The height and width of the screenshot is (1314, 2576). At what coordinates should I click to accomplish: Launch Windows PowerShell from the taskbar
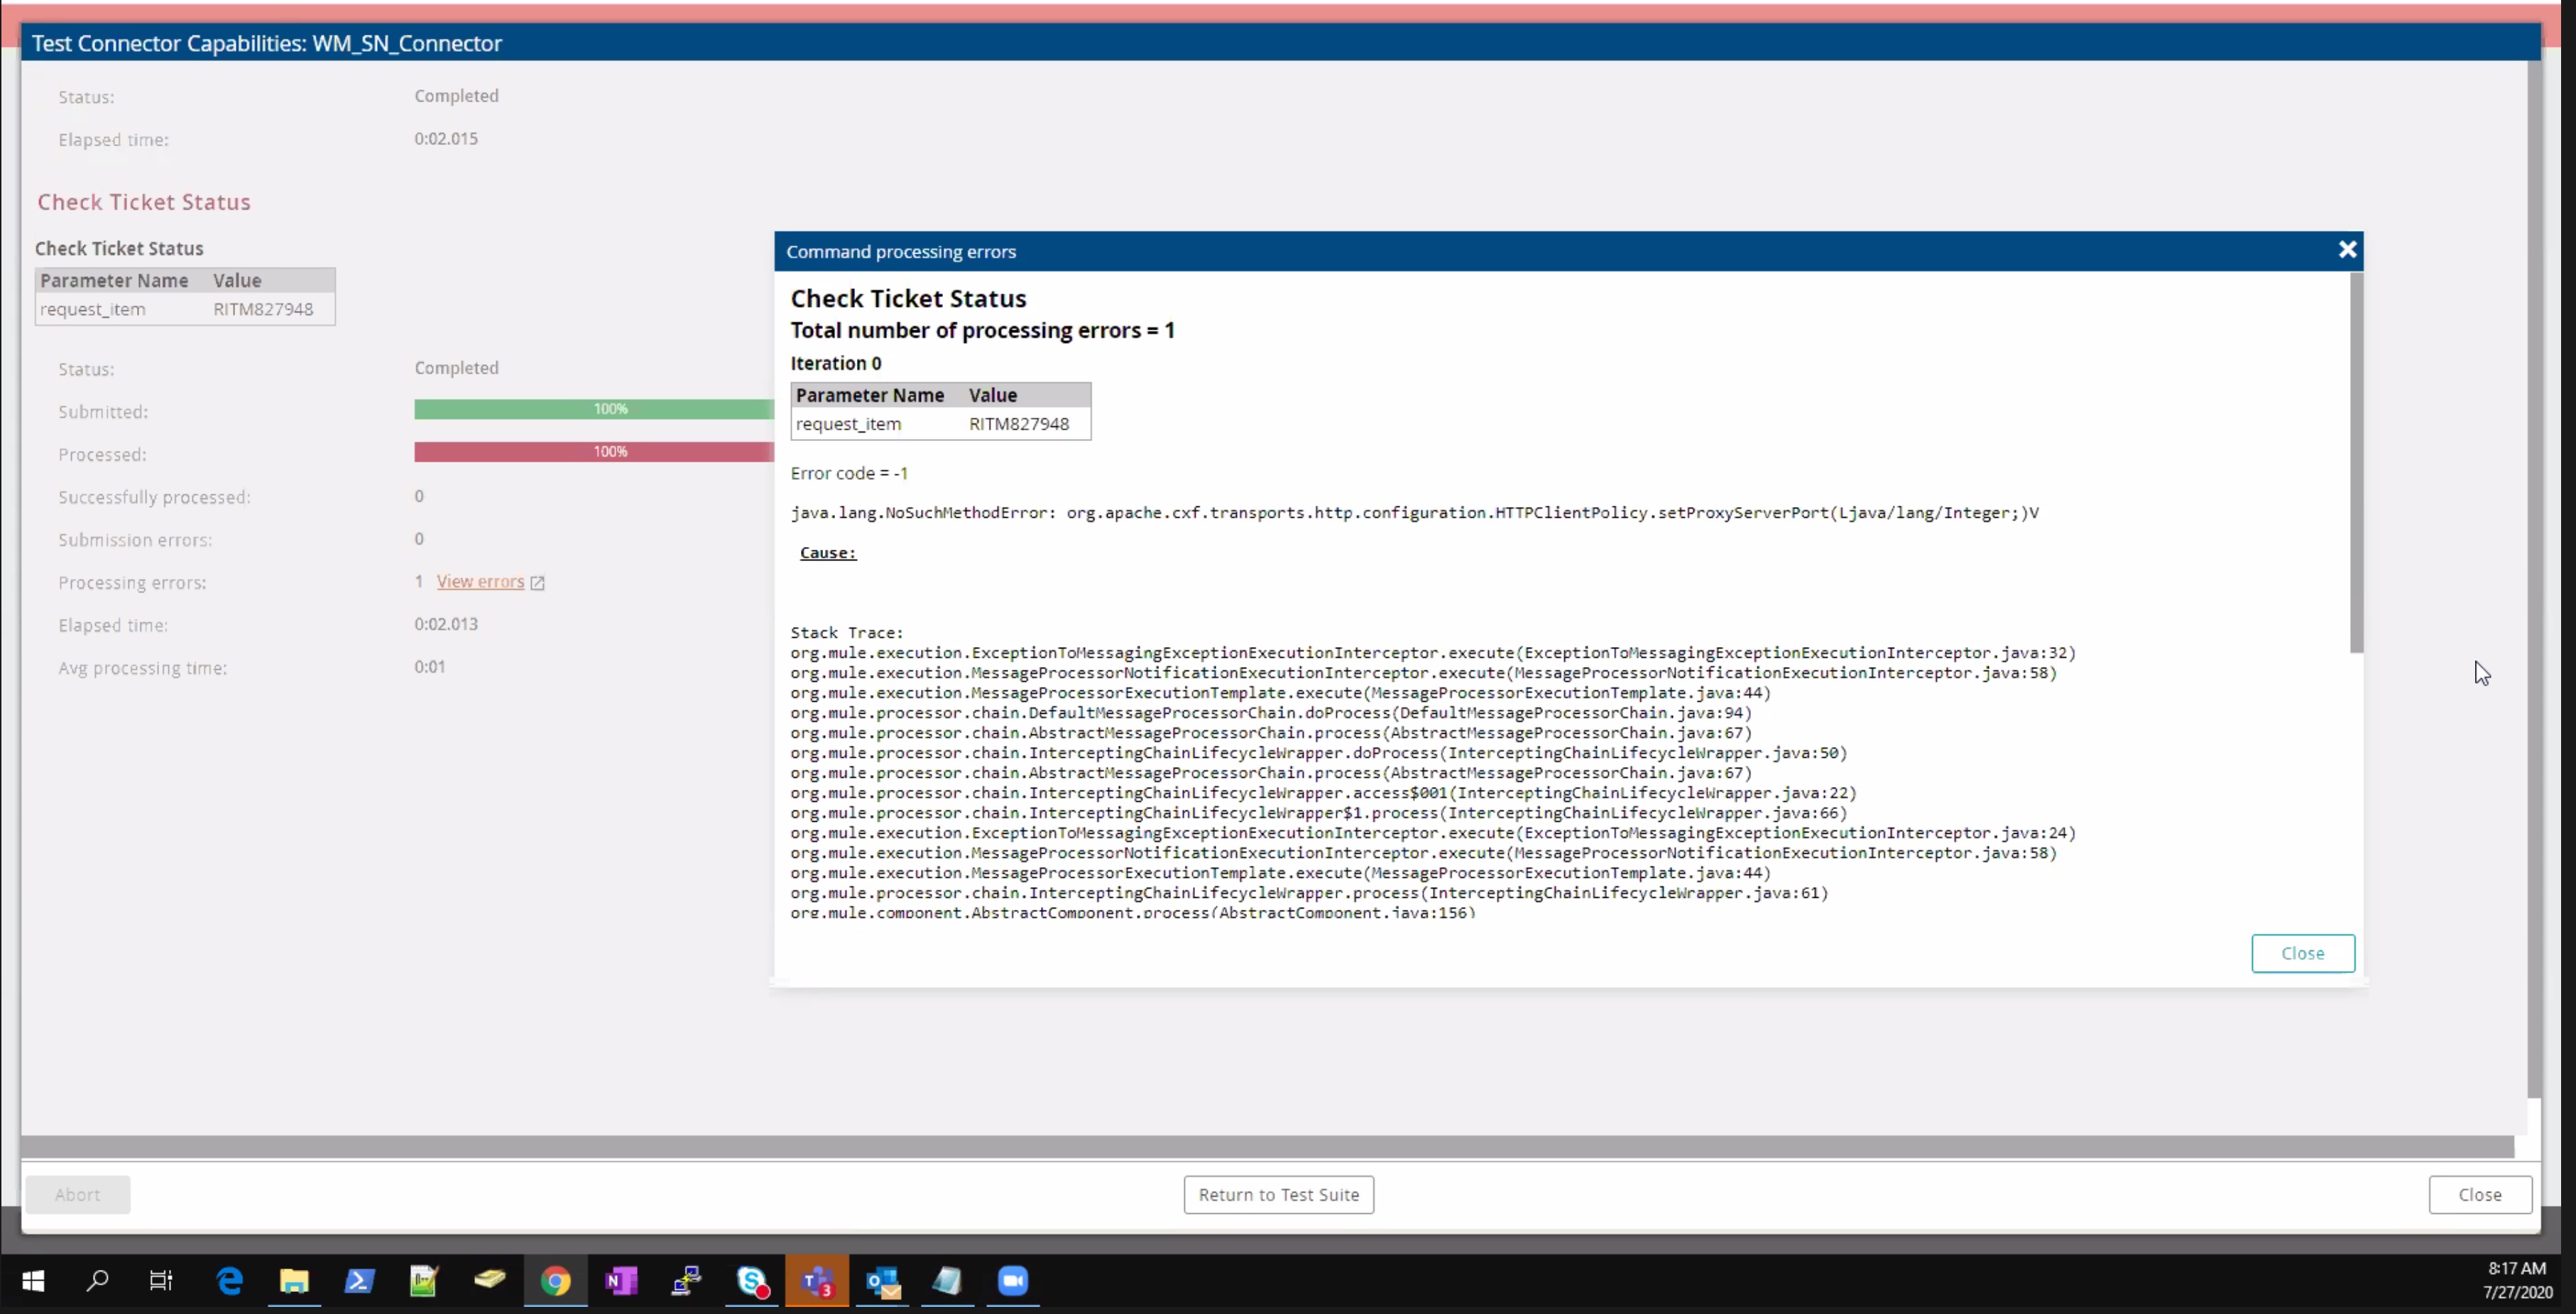359,1281
